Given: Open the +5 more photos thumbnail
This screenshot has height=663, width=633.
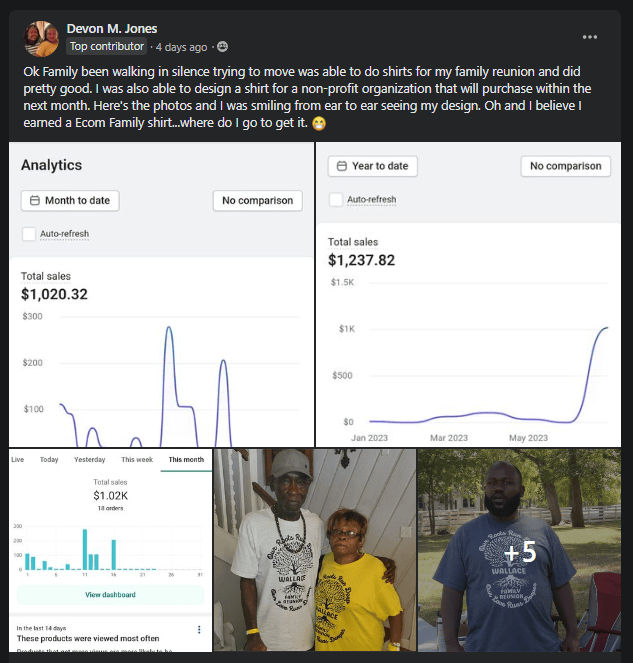Looking at the screenshot, I should click(519, 552).
